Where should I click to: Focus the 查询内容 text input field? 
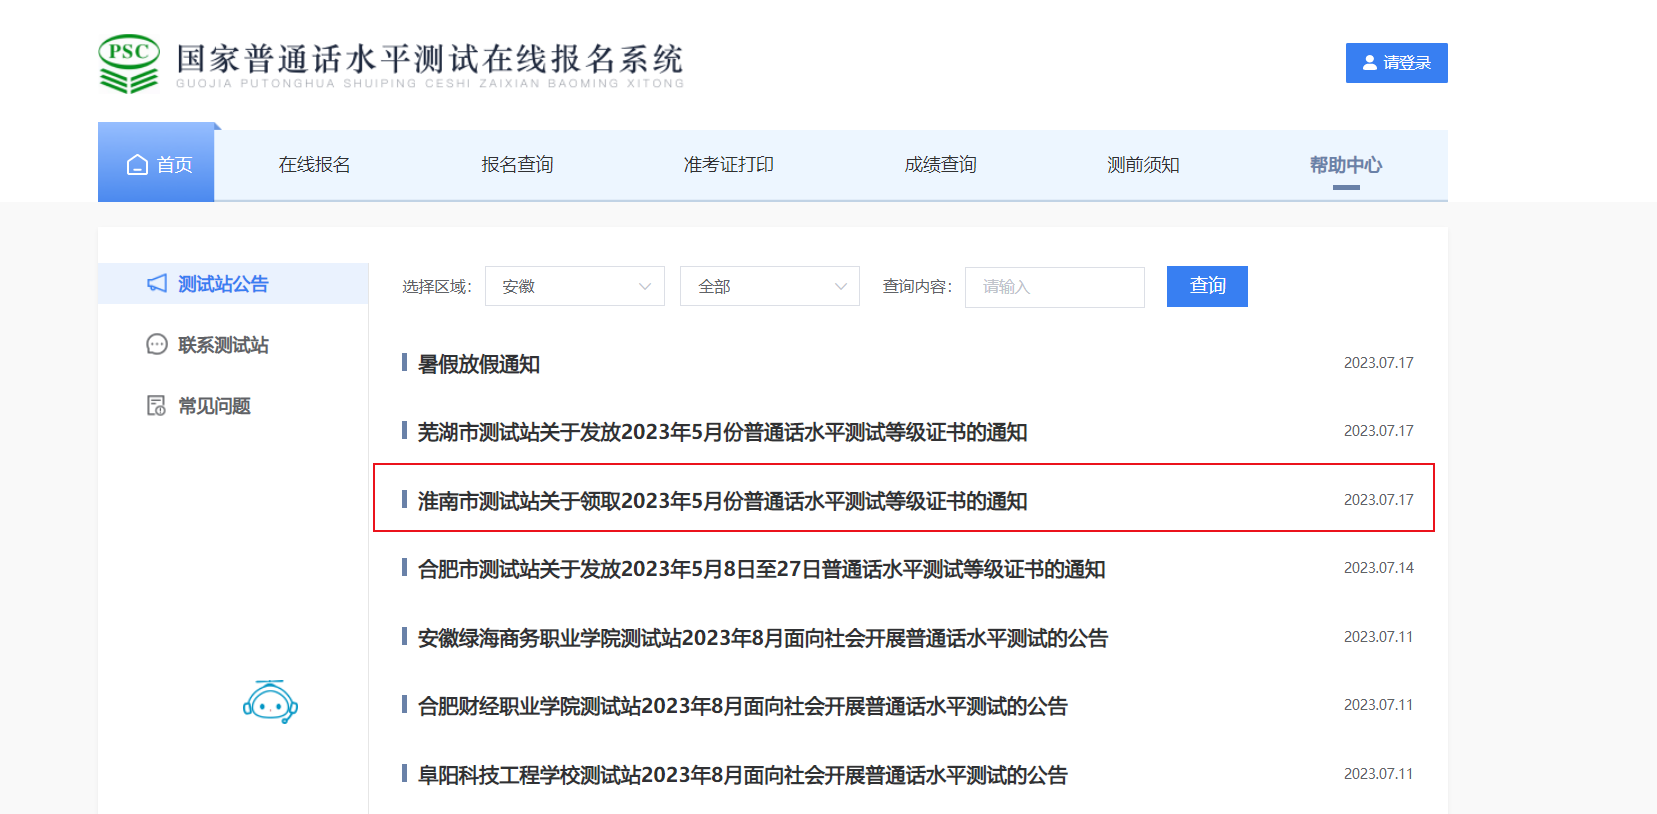1054,287
